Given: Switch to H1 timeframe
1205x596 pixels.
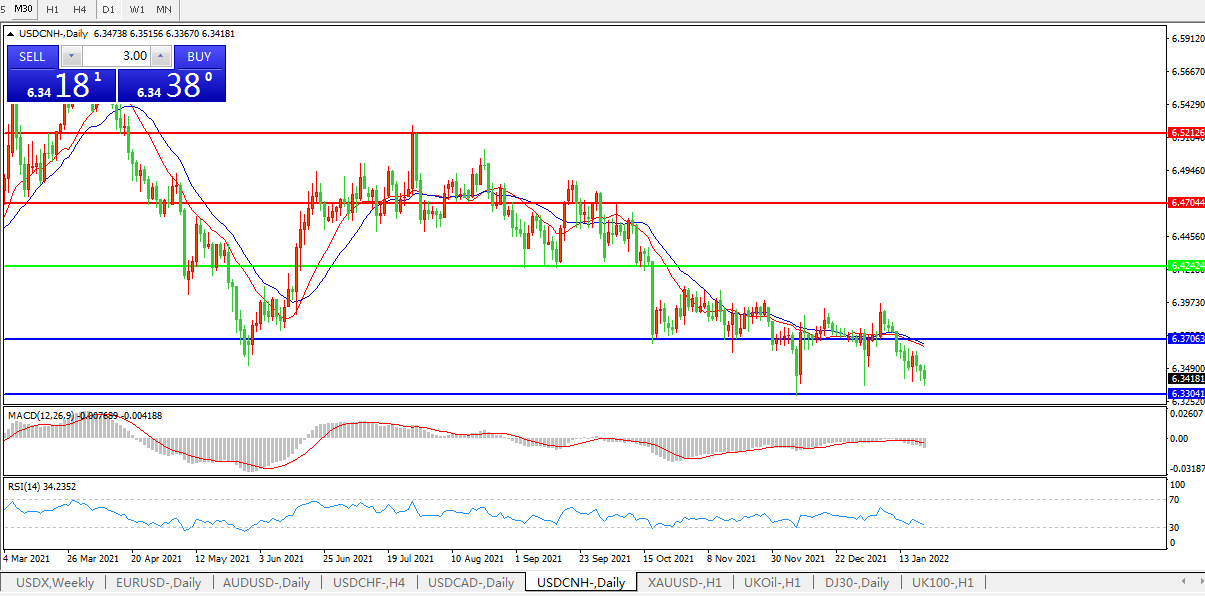Looking at the screenshot, I should coord(53,9).
